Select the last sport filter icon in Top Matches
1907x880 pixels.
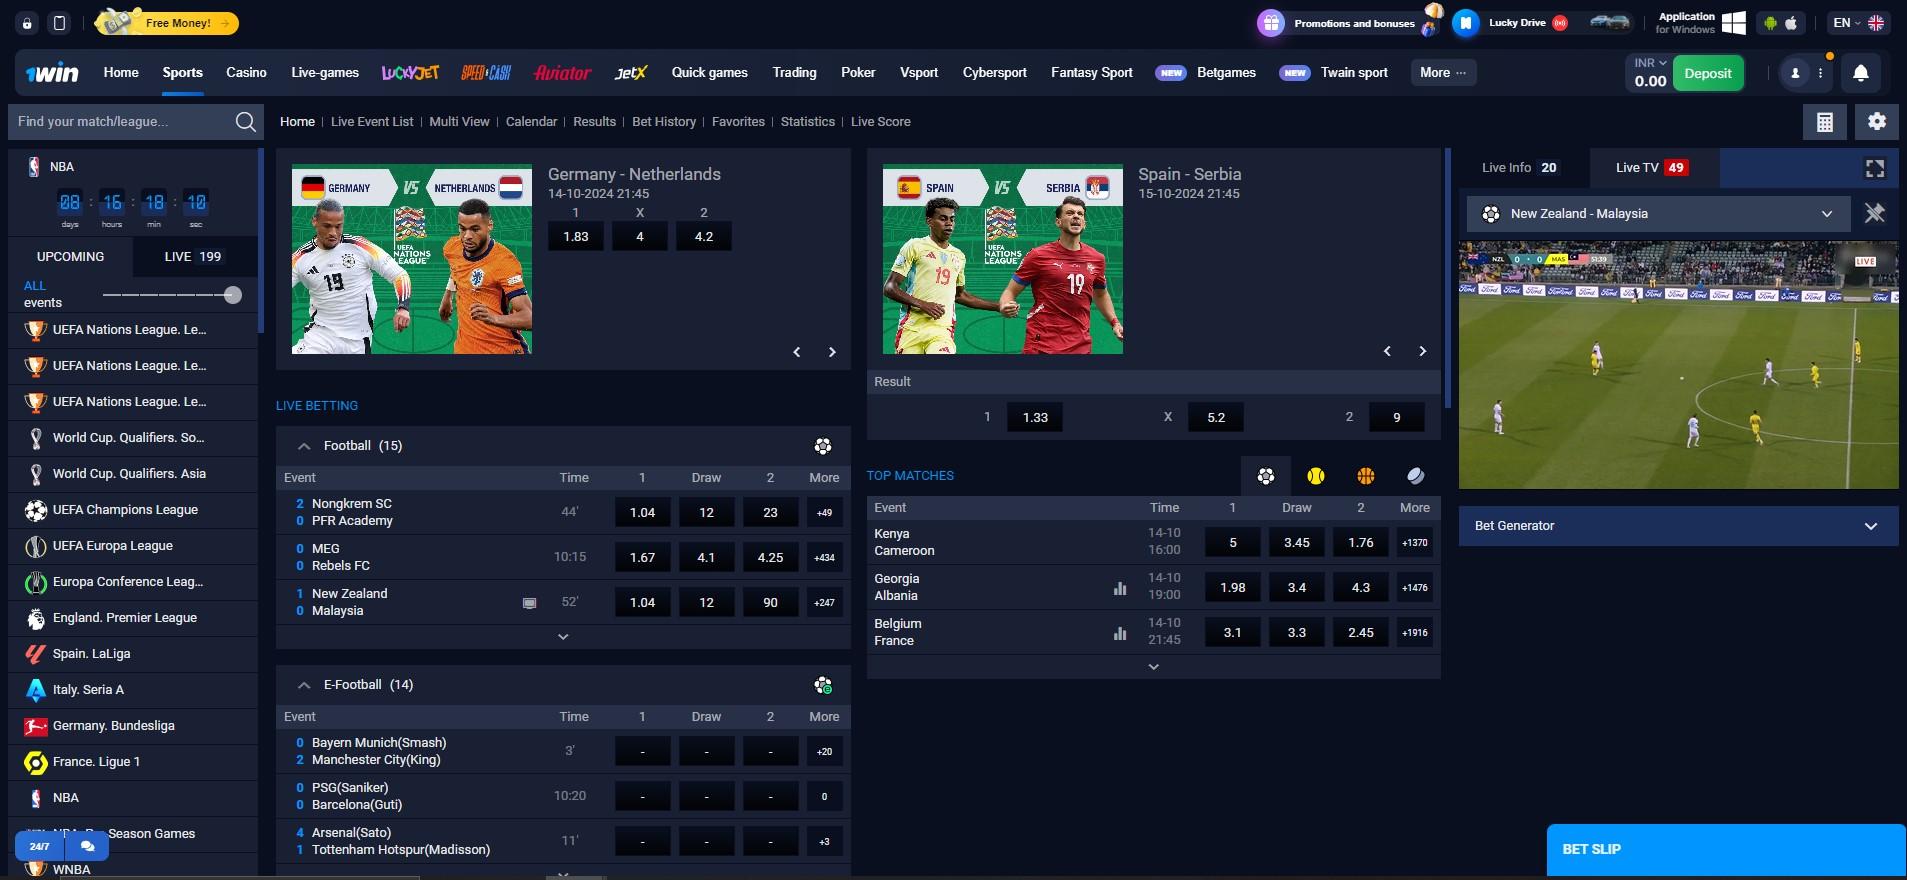[1416, 476]
